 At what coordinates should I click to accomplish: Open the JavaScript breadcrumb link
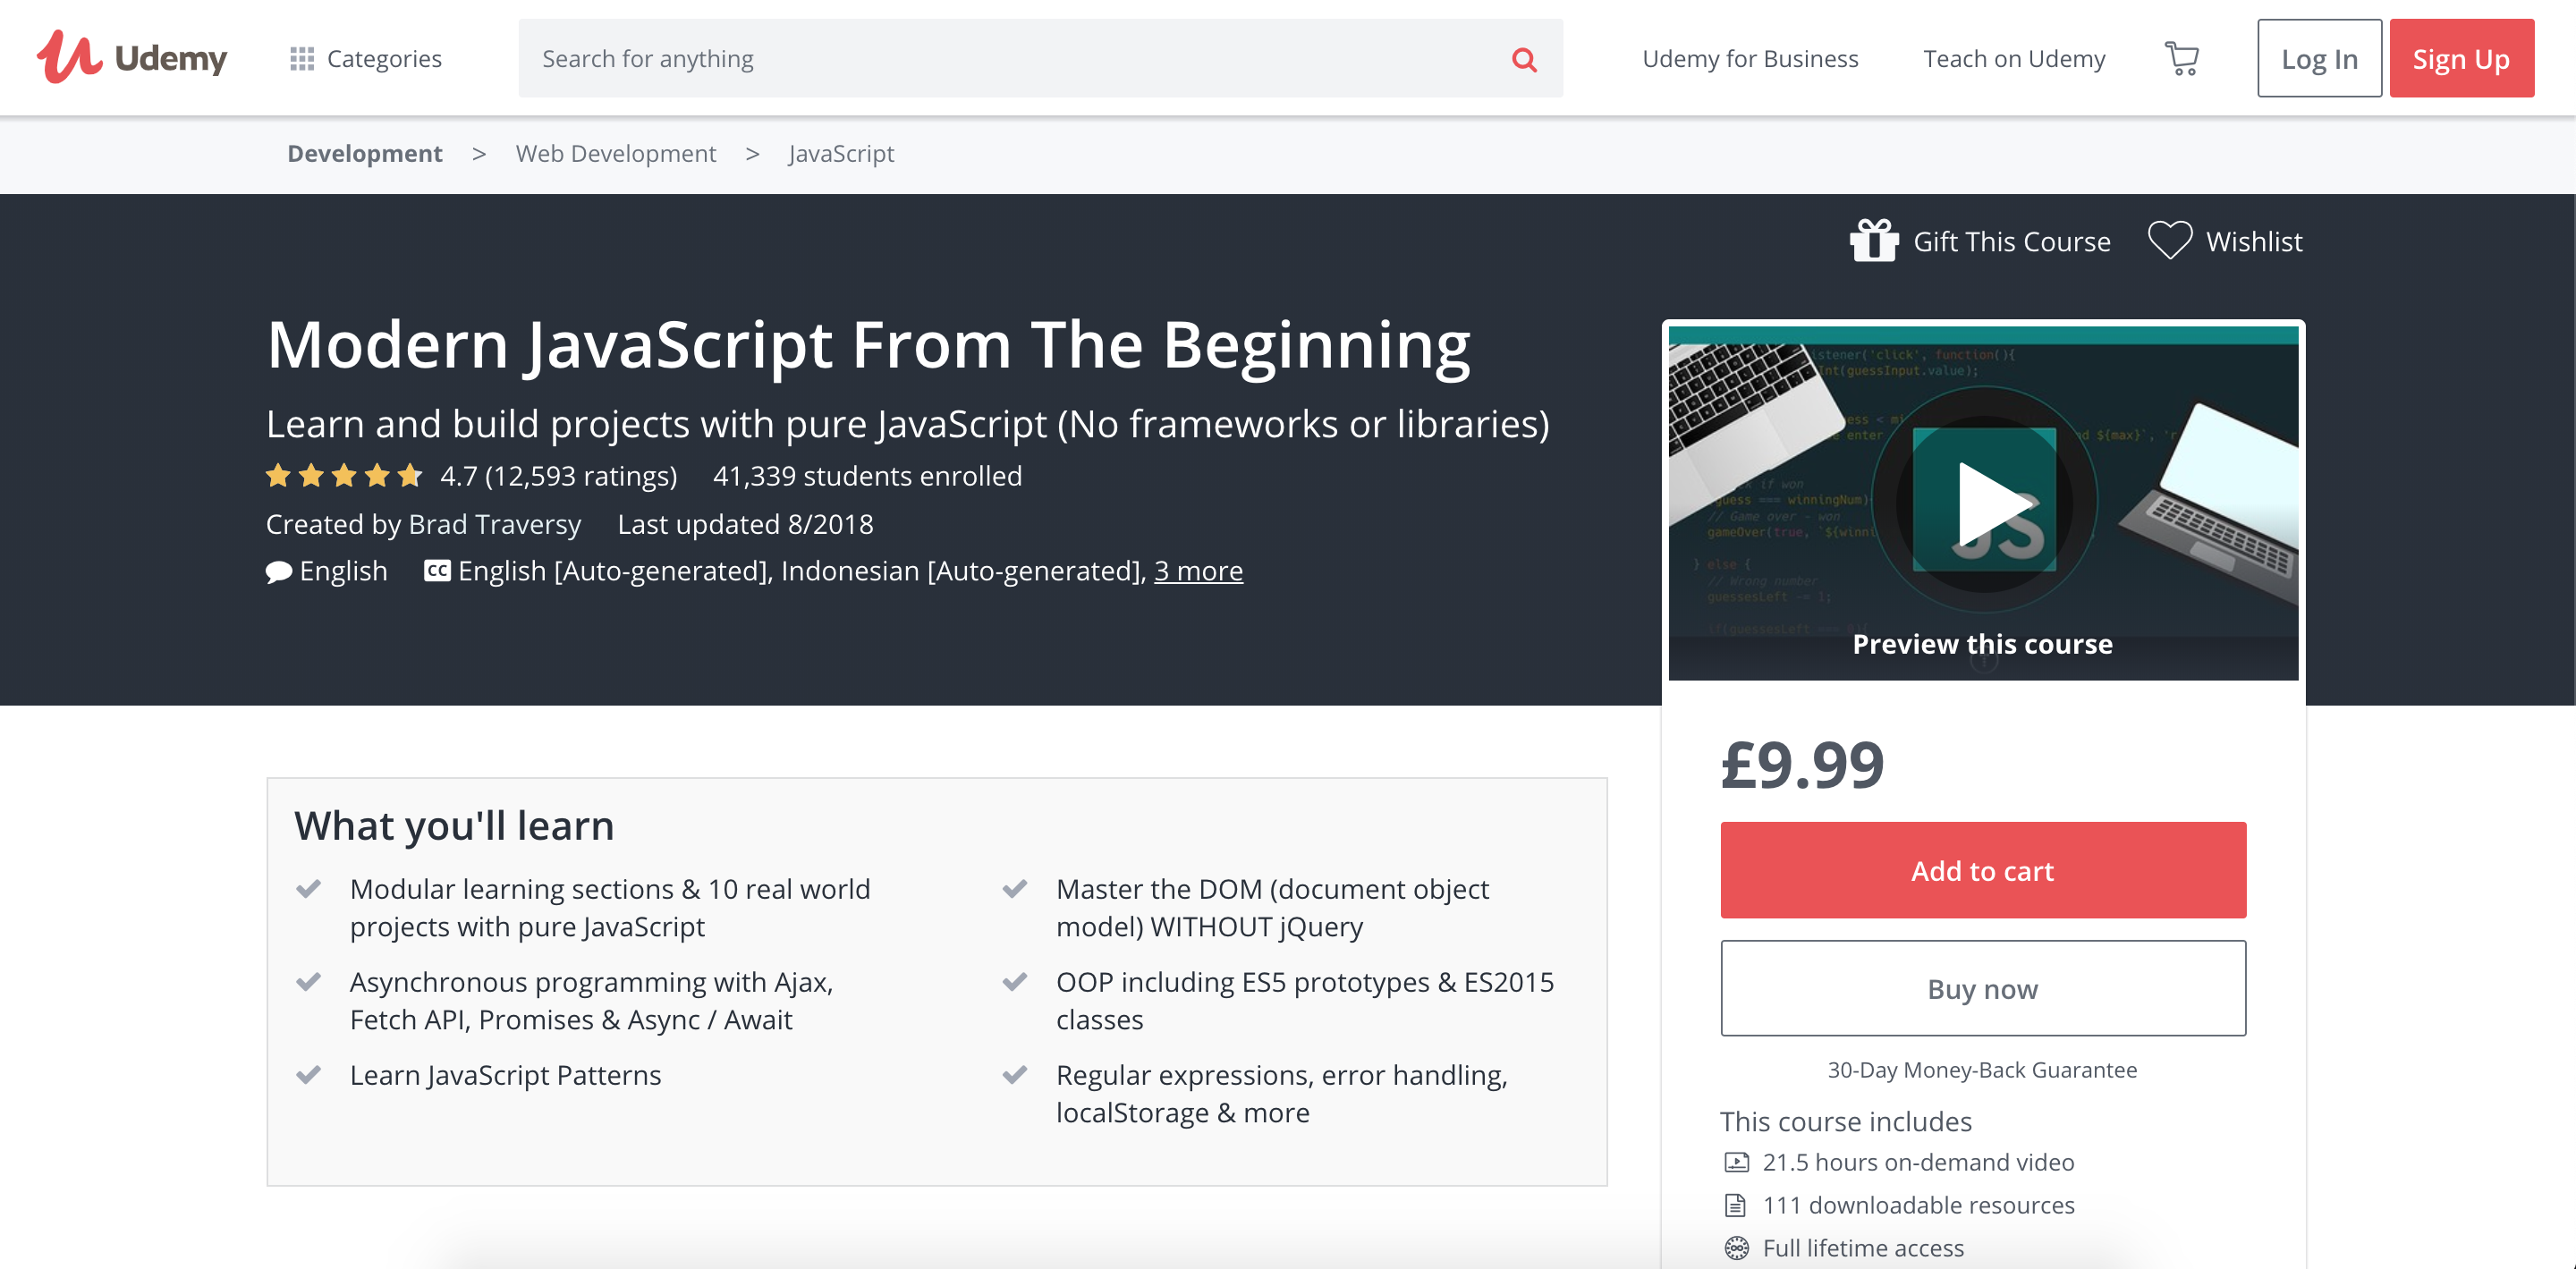tap(840, 153)
